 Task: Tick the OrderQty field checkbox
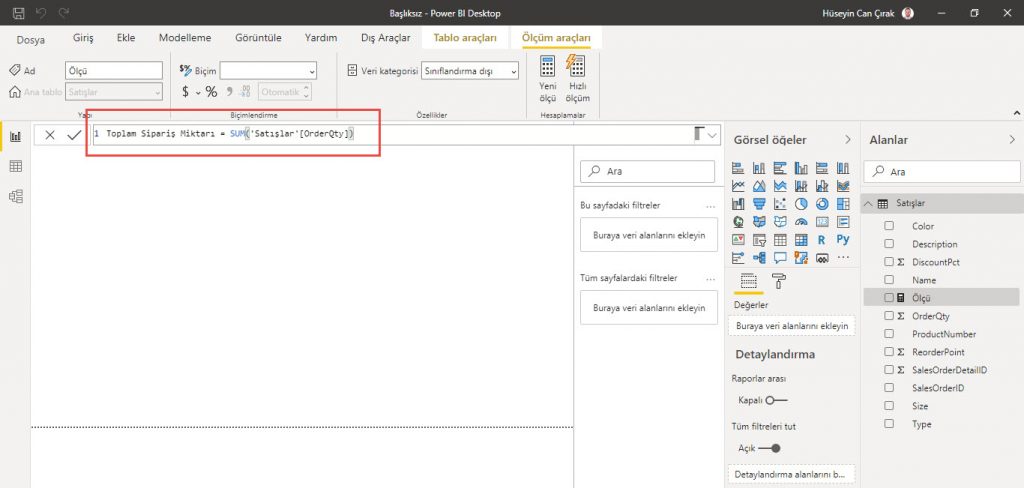pos(889,316)
